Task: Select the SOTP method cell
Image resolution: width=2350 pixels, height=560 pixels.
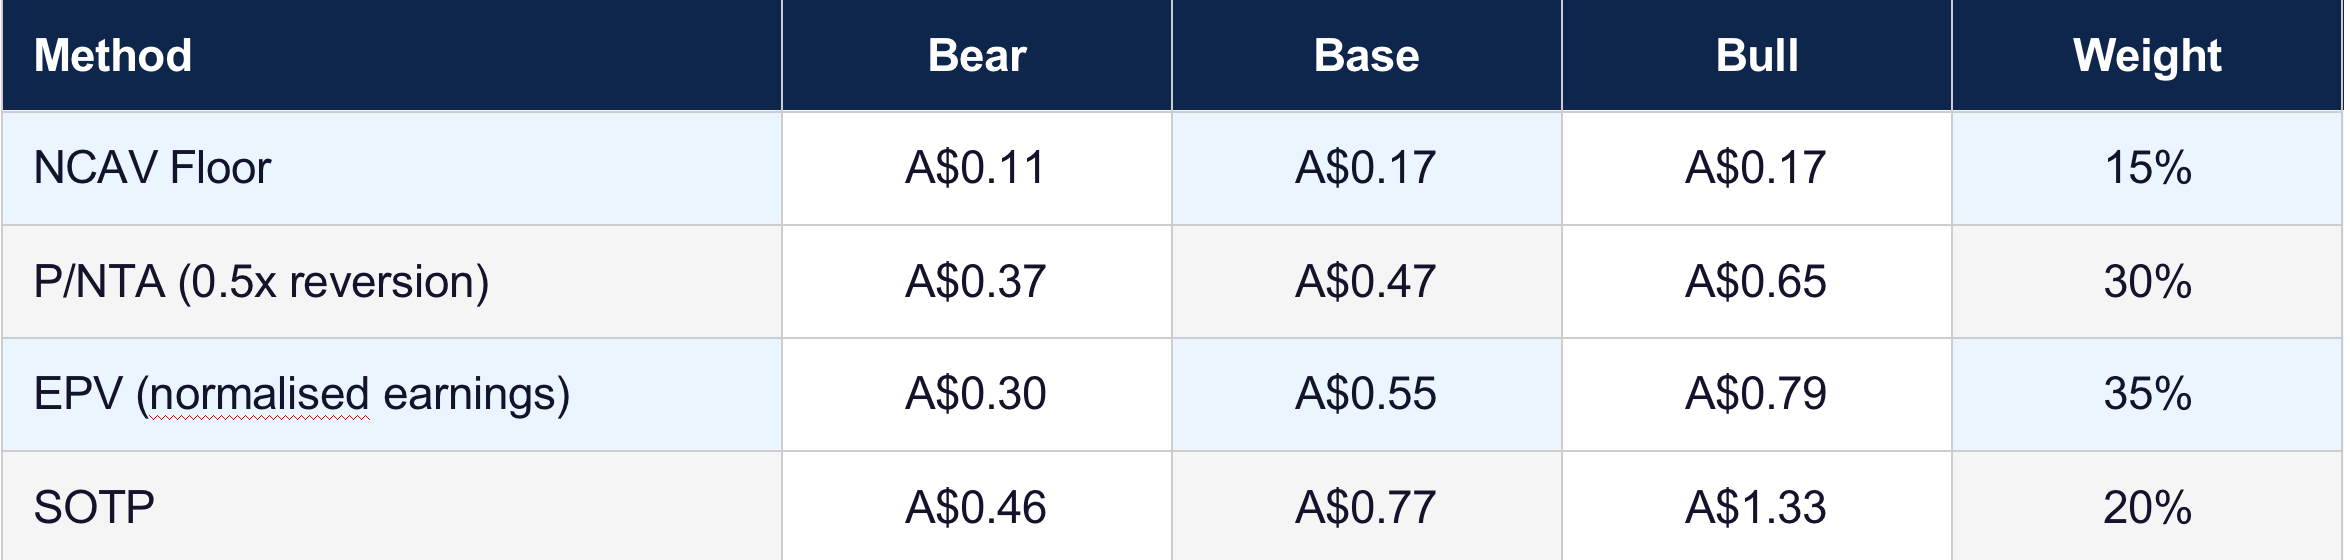Action: pyautogui.click(x=392, y=507)
